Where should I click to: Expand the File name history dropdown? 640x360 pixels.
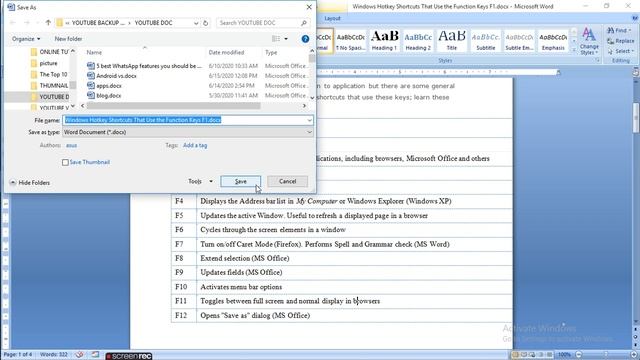coord(309,120)
